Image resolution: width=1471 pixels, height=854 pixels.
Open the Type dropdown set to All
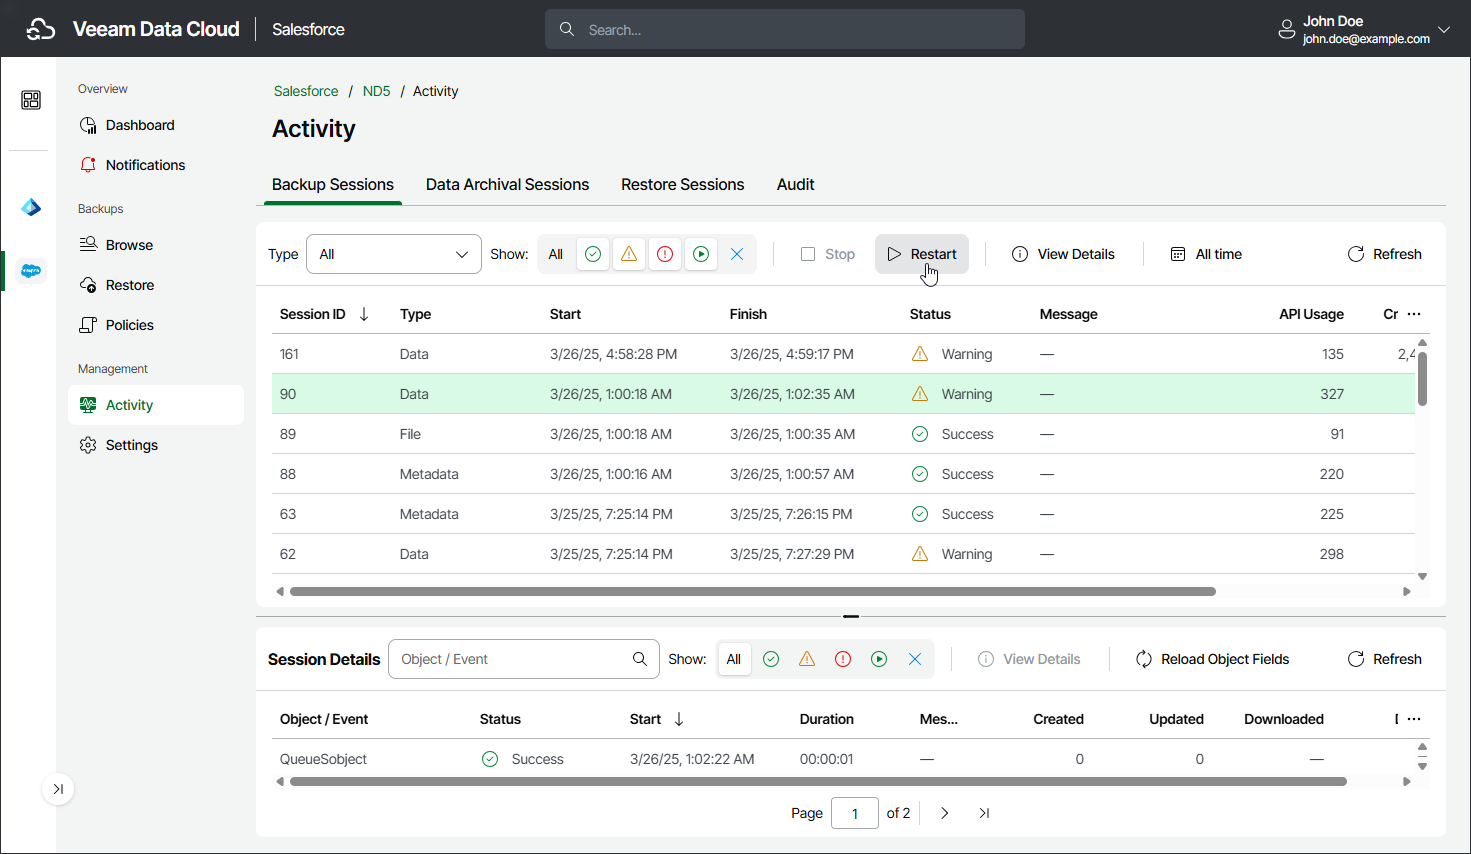coord(394,254)
